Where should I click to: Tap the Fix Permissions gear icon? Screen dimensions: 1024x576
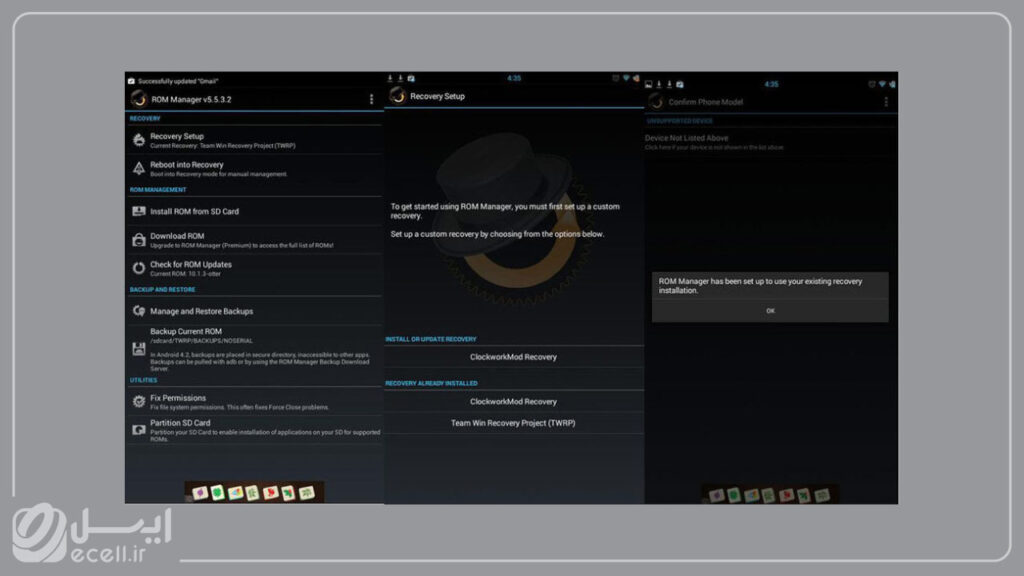(139, 402)
